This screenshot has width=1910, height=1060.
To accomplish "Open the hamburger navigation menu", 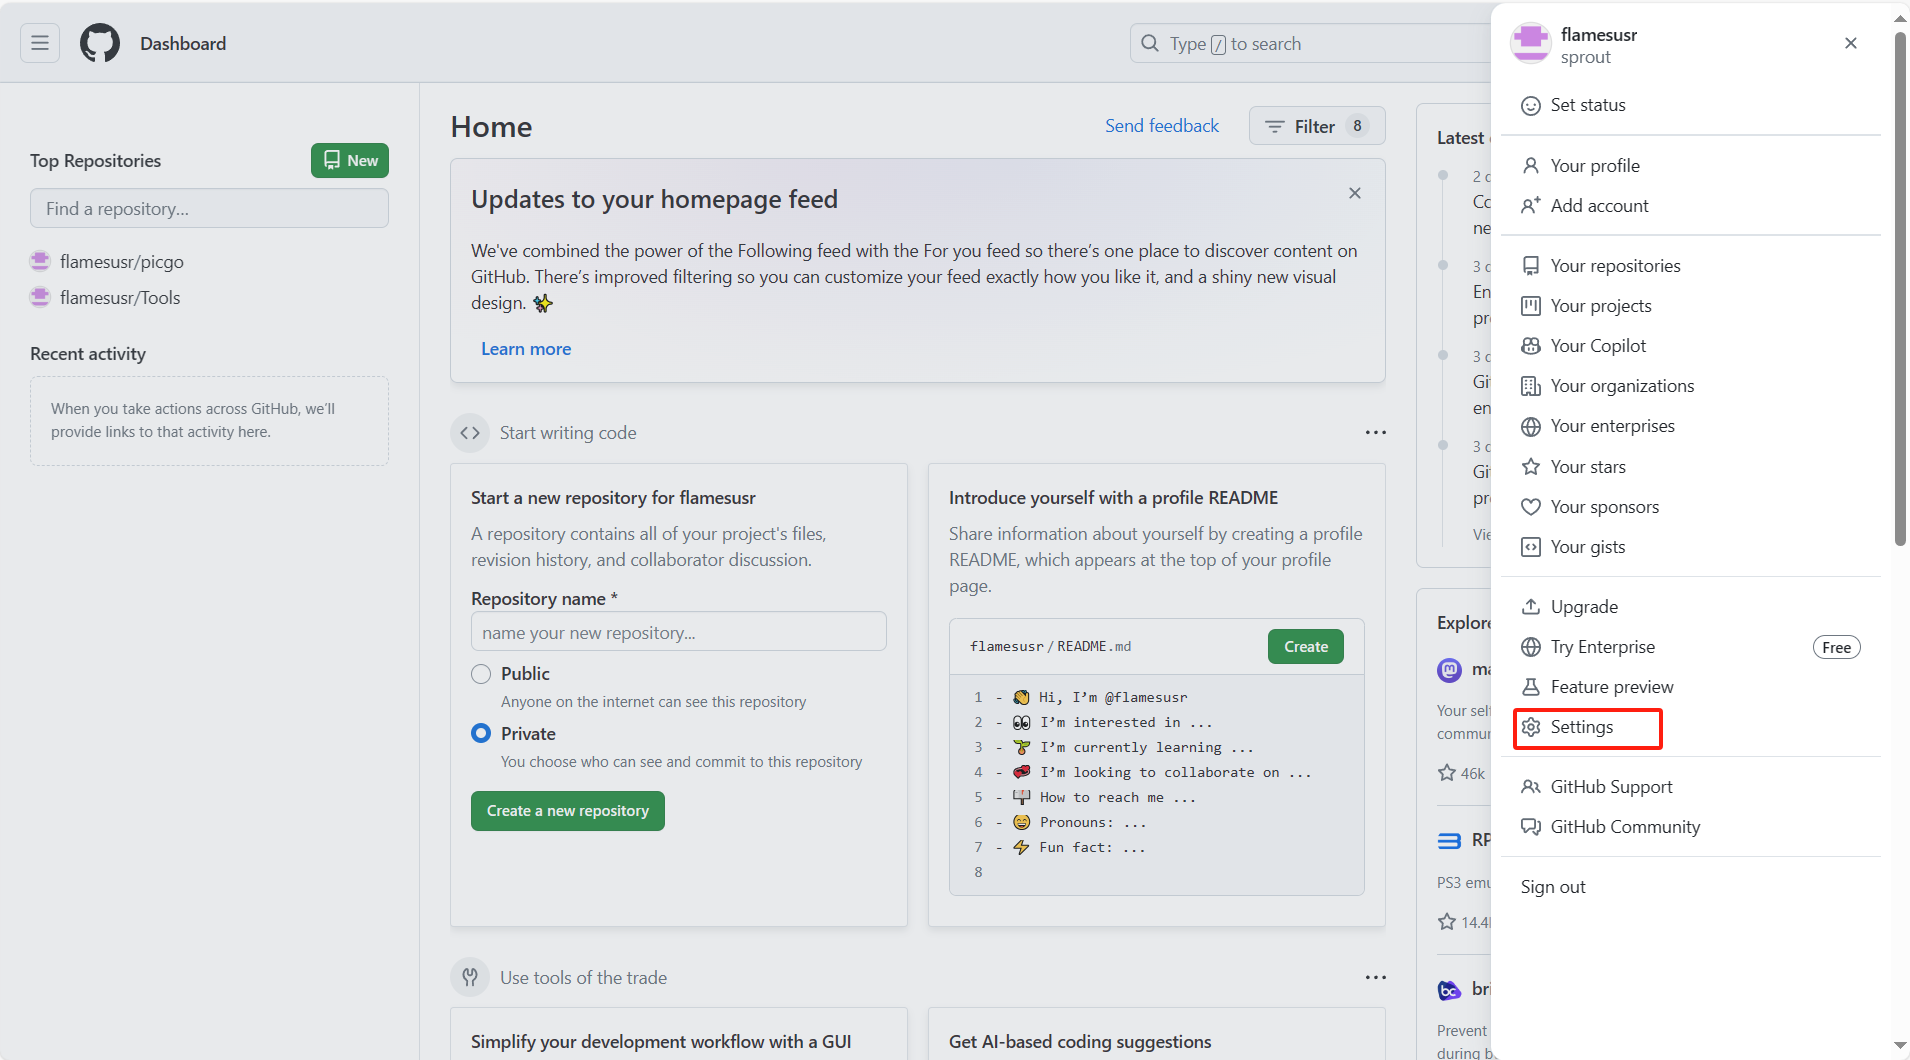I will pyautogui.click(x=40, y=43).
